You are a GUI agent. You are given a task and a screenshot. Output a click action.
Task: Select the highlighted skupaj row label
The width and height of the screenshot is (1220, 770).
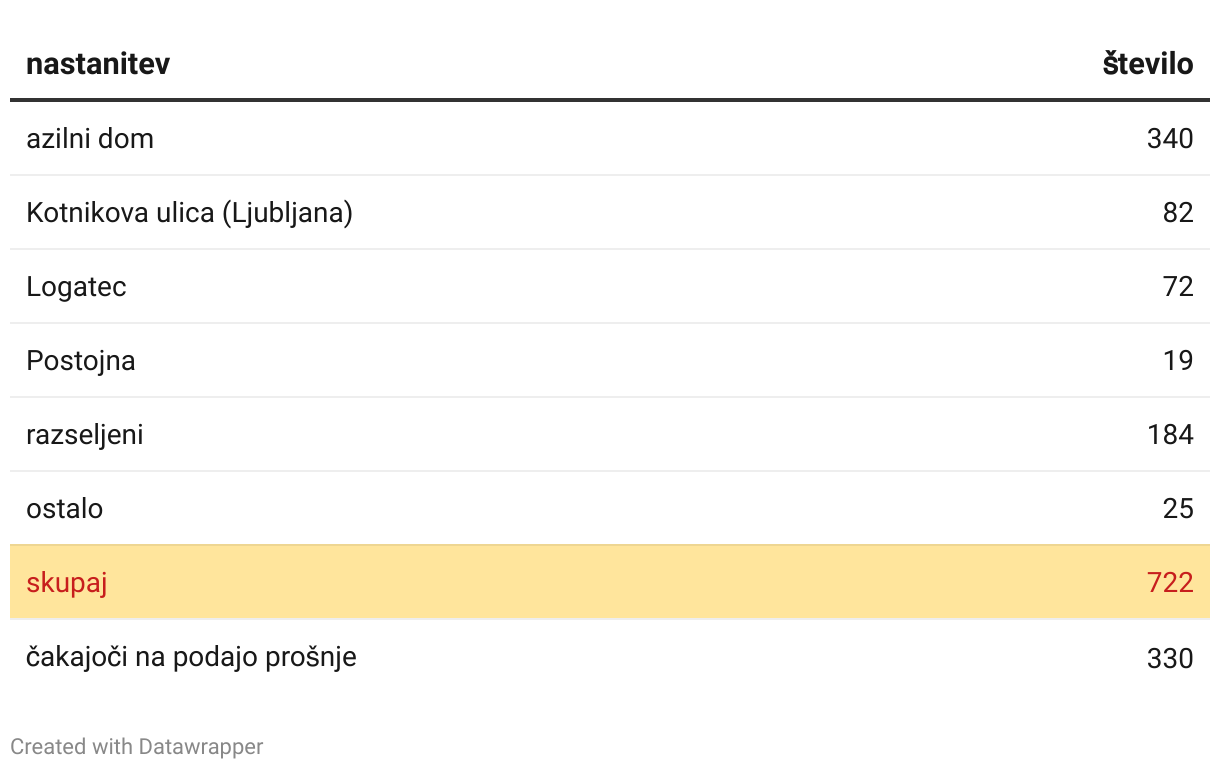67,582
